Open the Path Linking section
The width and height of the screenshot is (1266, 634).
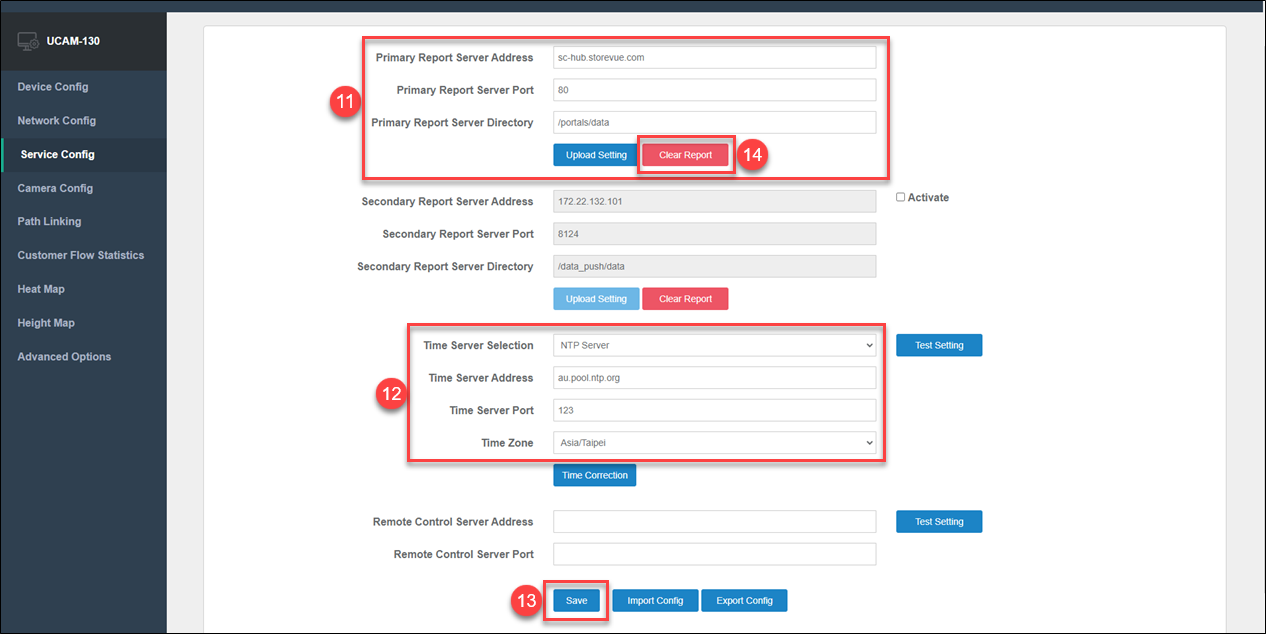(49, 222)
